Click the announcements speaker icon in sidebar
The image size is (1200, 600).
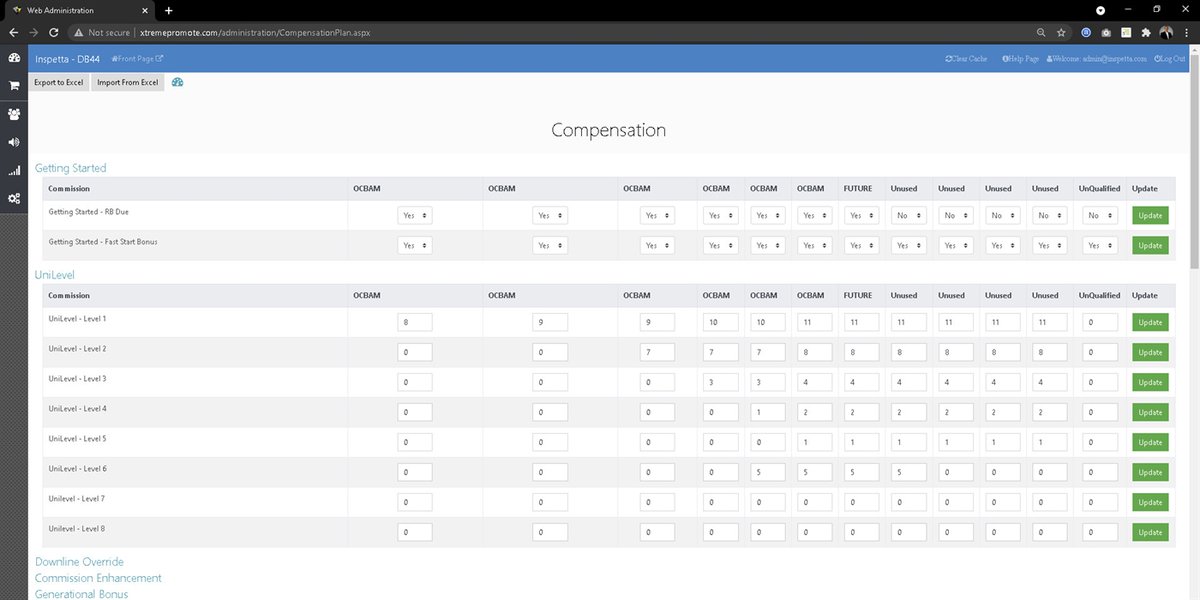coord(13,142)
